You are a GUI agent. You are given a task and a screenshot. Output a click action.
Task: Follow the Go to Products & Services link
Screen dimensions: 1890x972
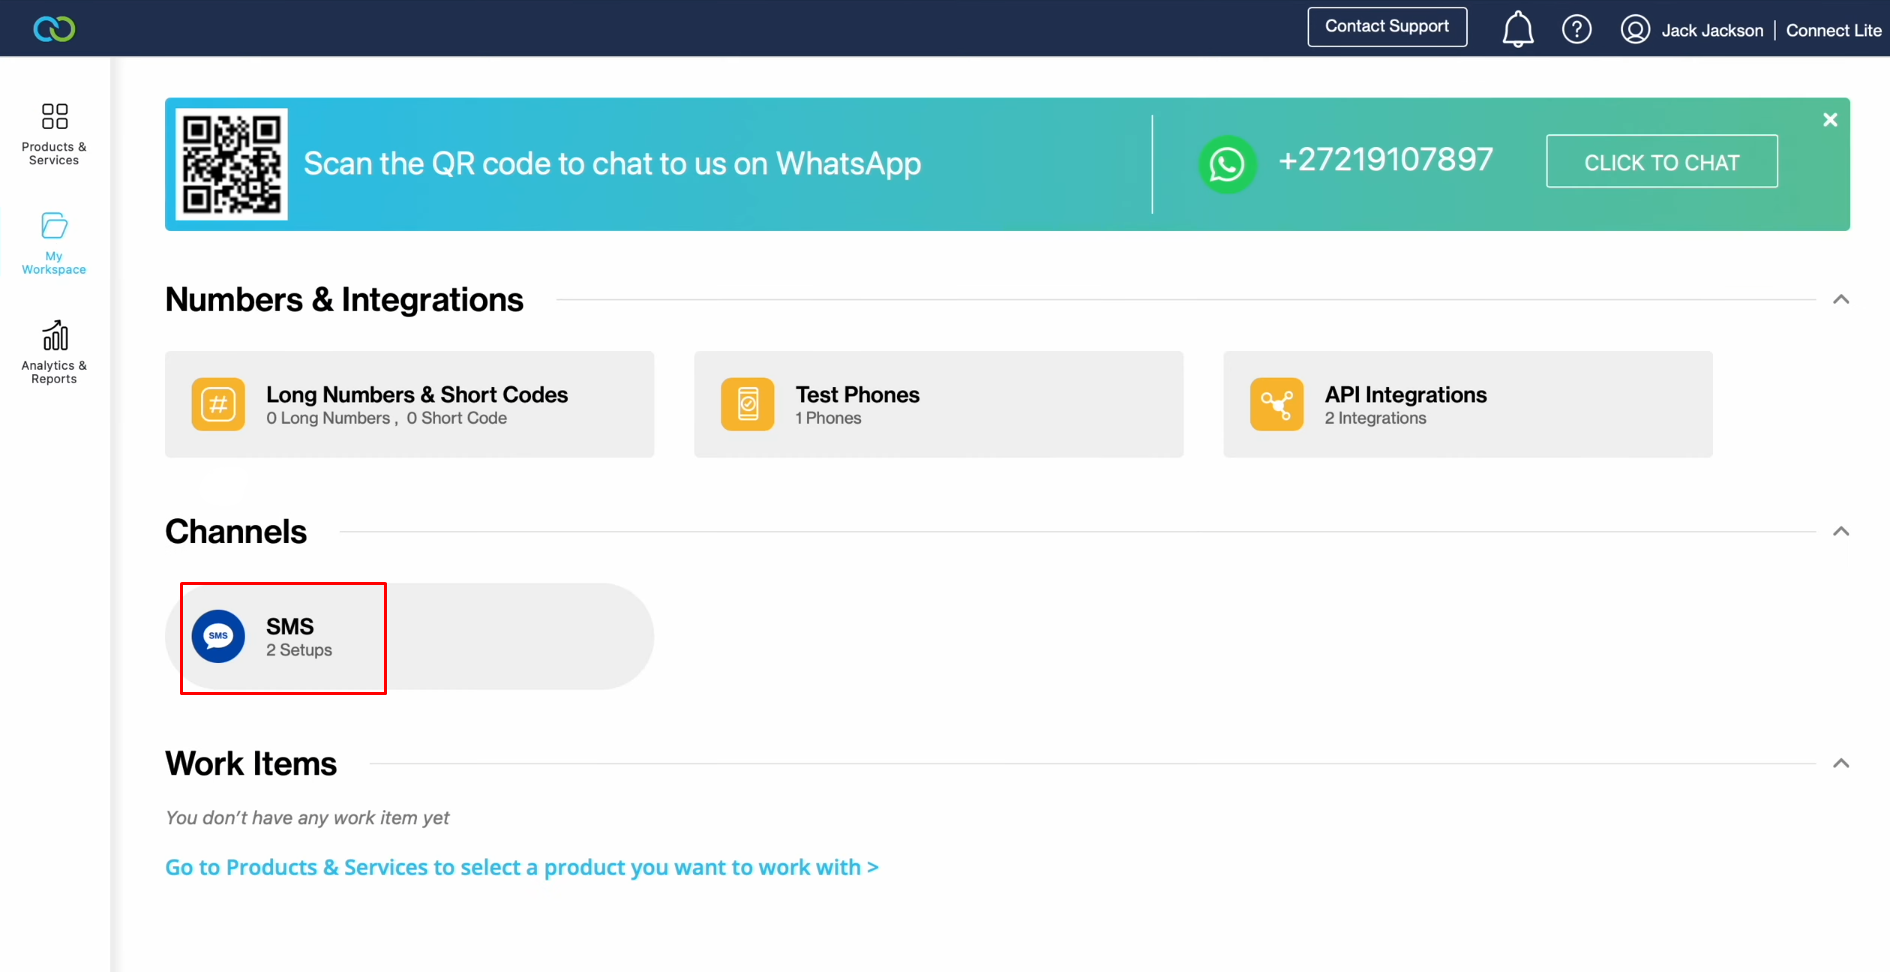(x=522, y=867)
